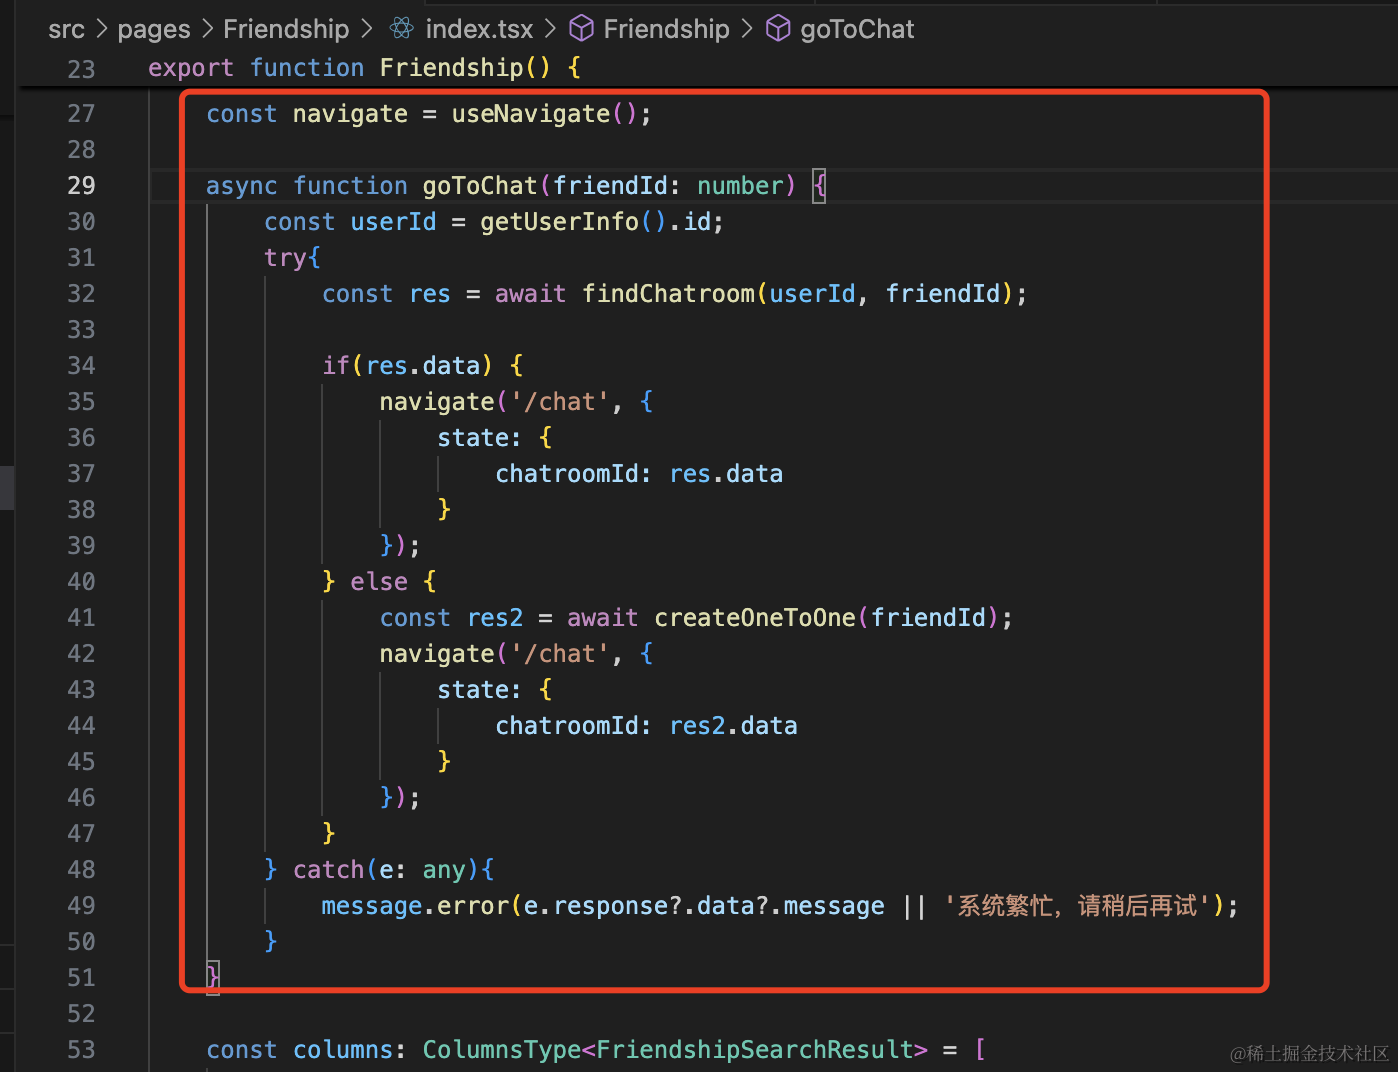Jump to sticky header 'export function Friendship()'
The width and height of the screenshot is (1398, 1072).
point(364,68)
